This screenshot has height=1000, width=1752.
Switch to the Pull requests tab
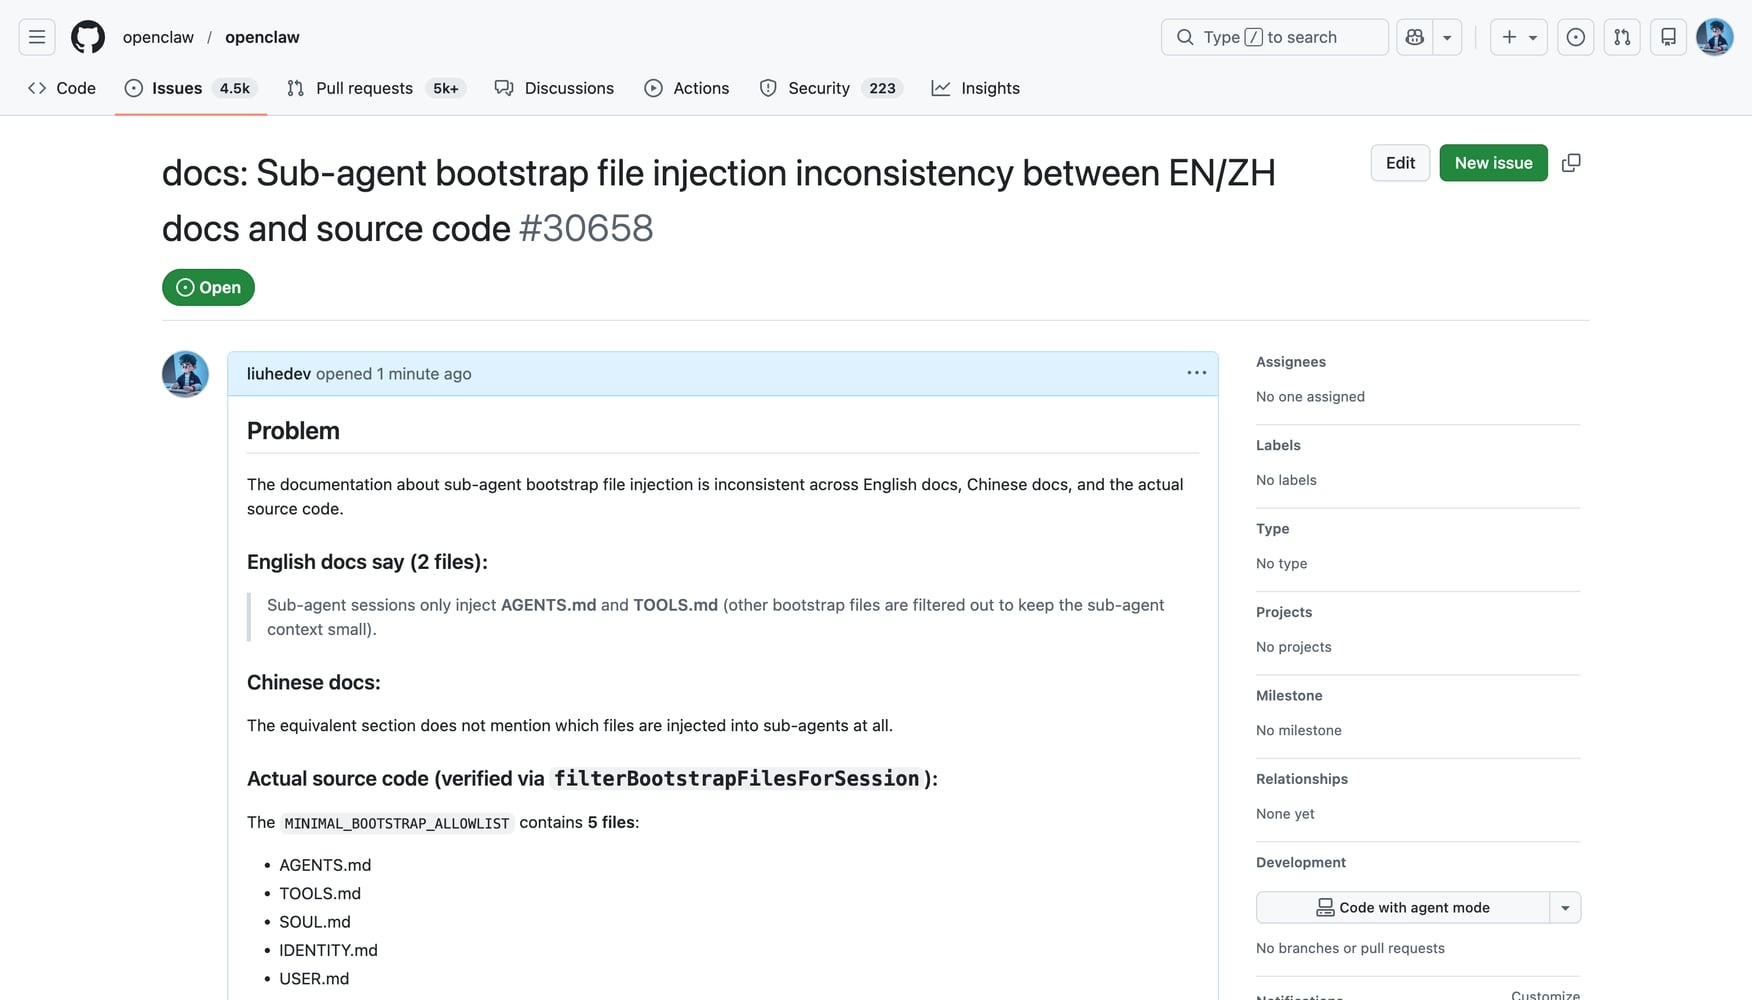[x=364, y=88]
